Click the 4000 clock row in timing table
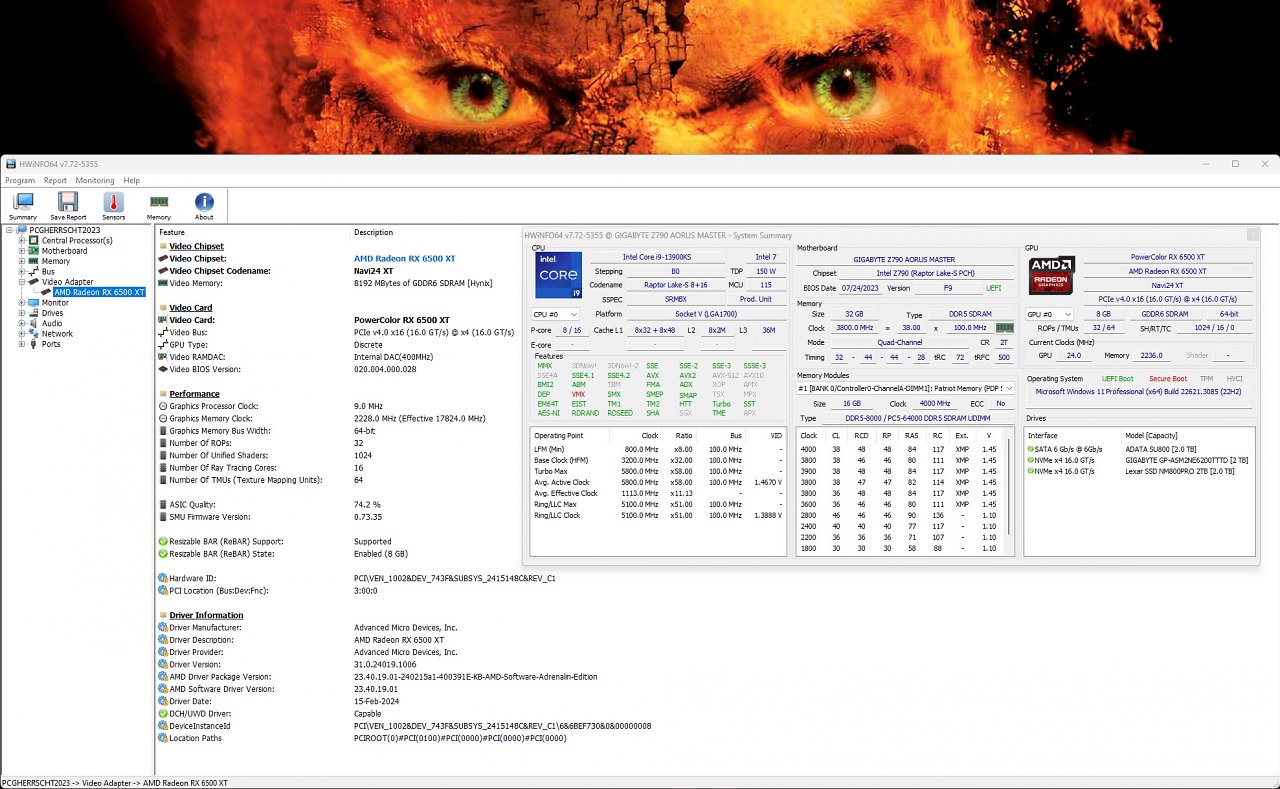Screen dimensions: 1280x789 click(900, 449)
